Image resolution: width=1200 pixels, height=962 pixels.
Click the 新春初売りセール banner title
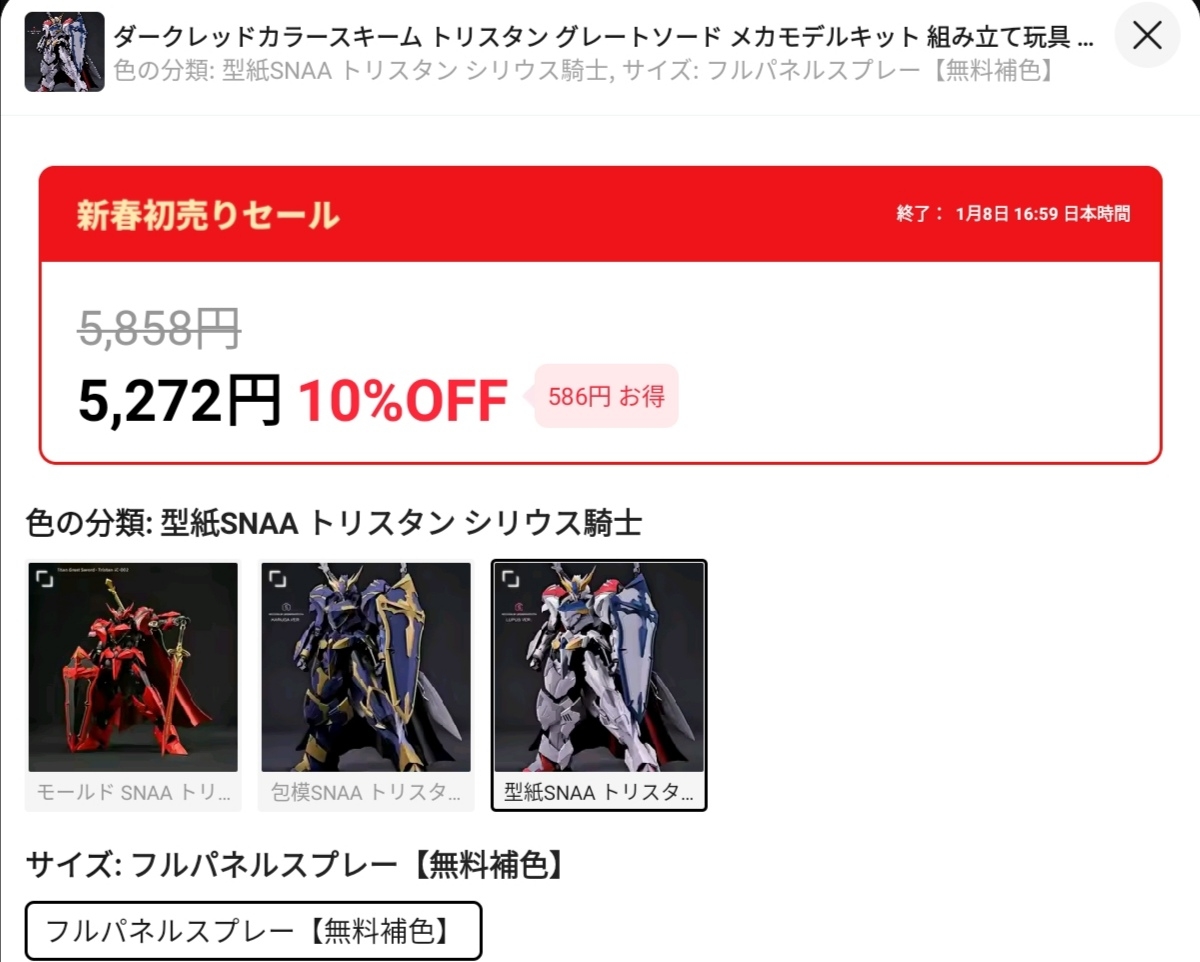(x=208, y=215)
